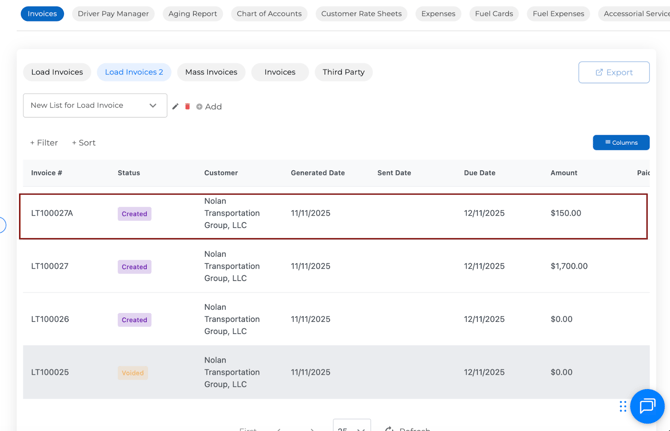Screen dimensions: 670x431
Task: Click the drag handle dots beside chat
Action: [x=623, y=406]
